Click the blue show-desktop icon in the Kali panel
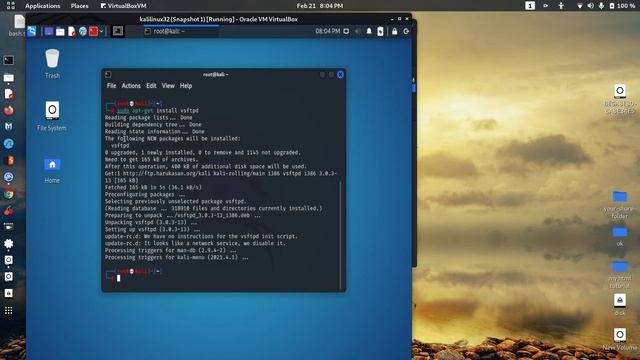640x360 pixels. click(49, 31)
